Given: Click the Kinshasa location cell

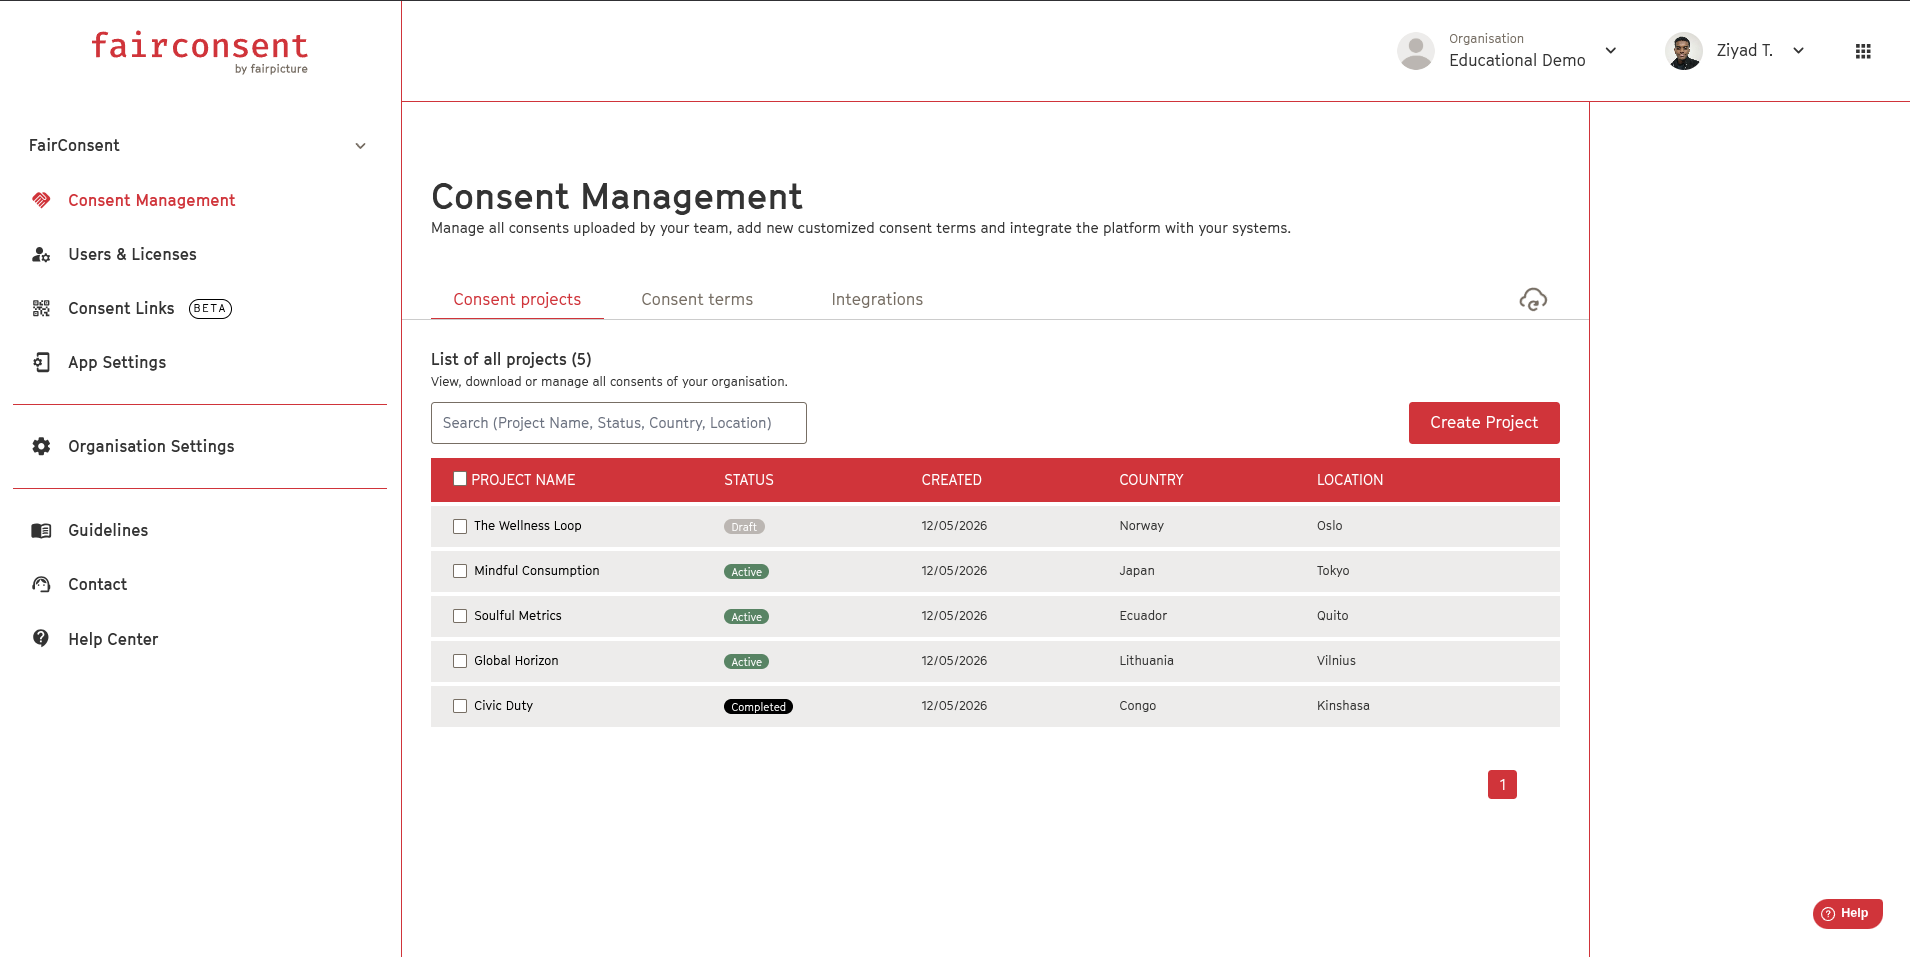Looking at the screenshot, I should click(x=1343, y=706).
